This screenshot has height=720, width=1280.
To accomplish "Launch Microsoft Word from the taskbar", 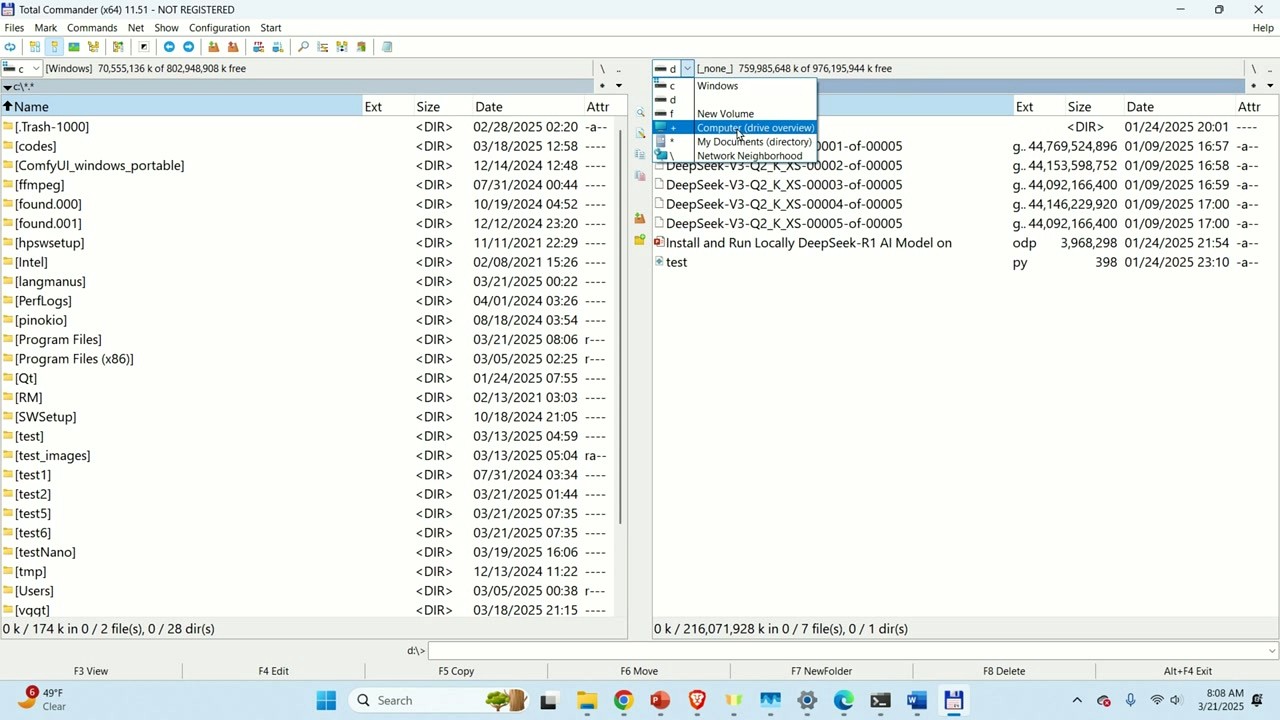I will 915,700.
